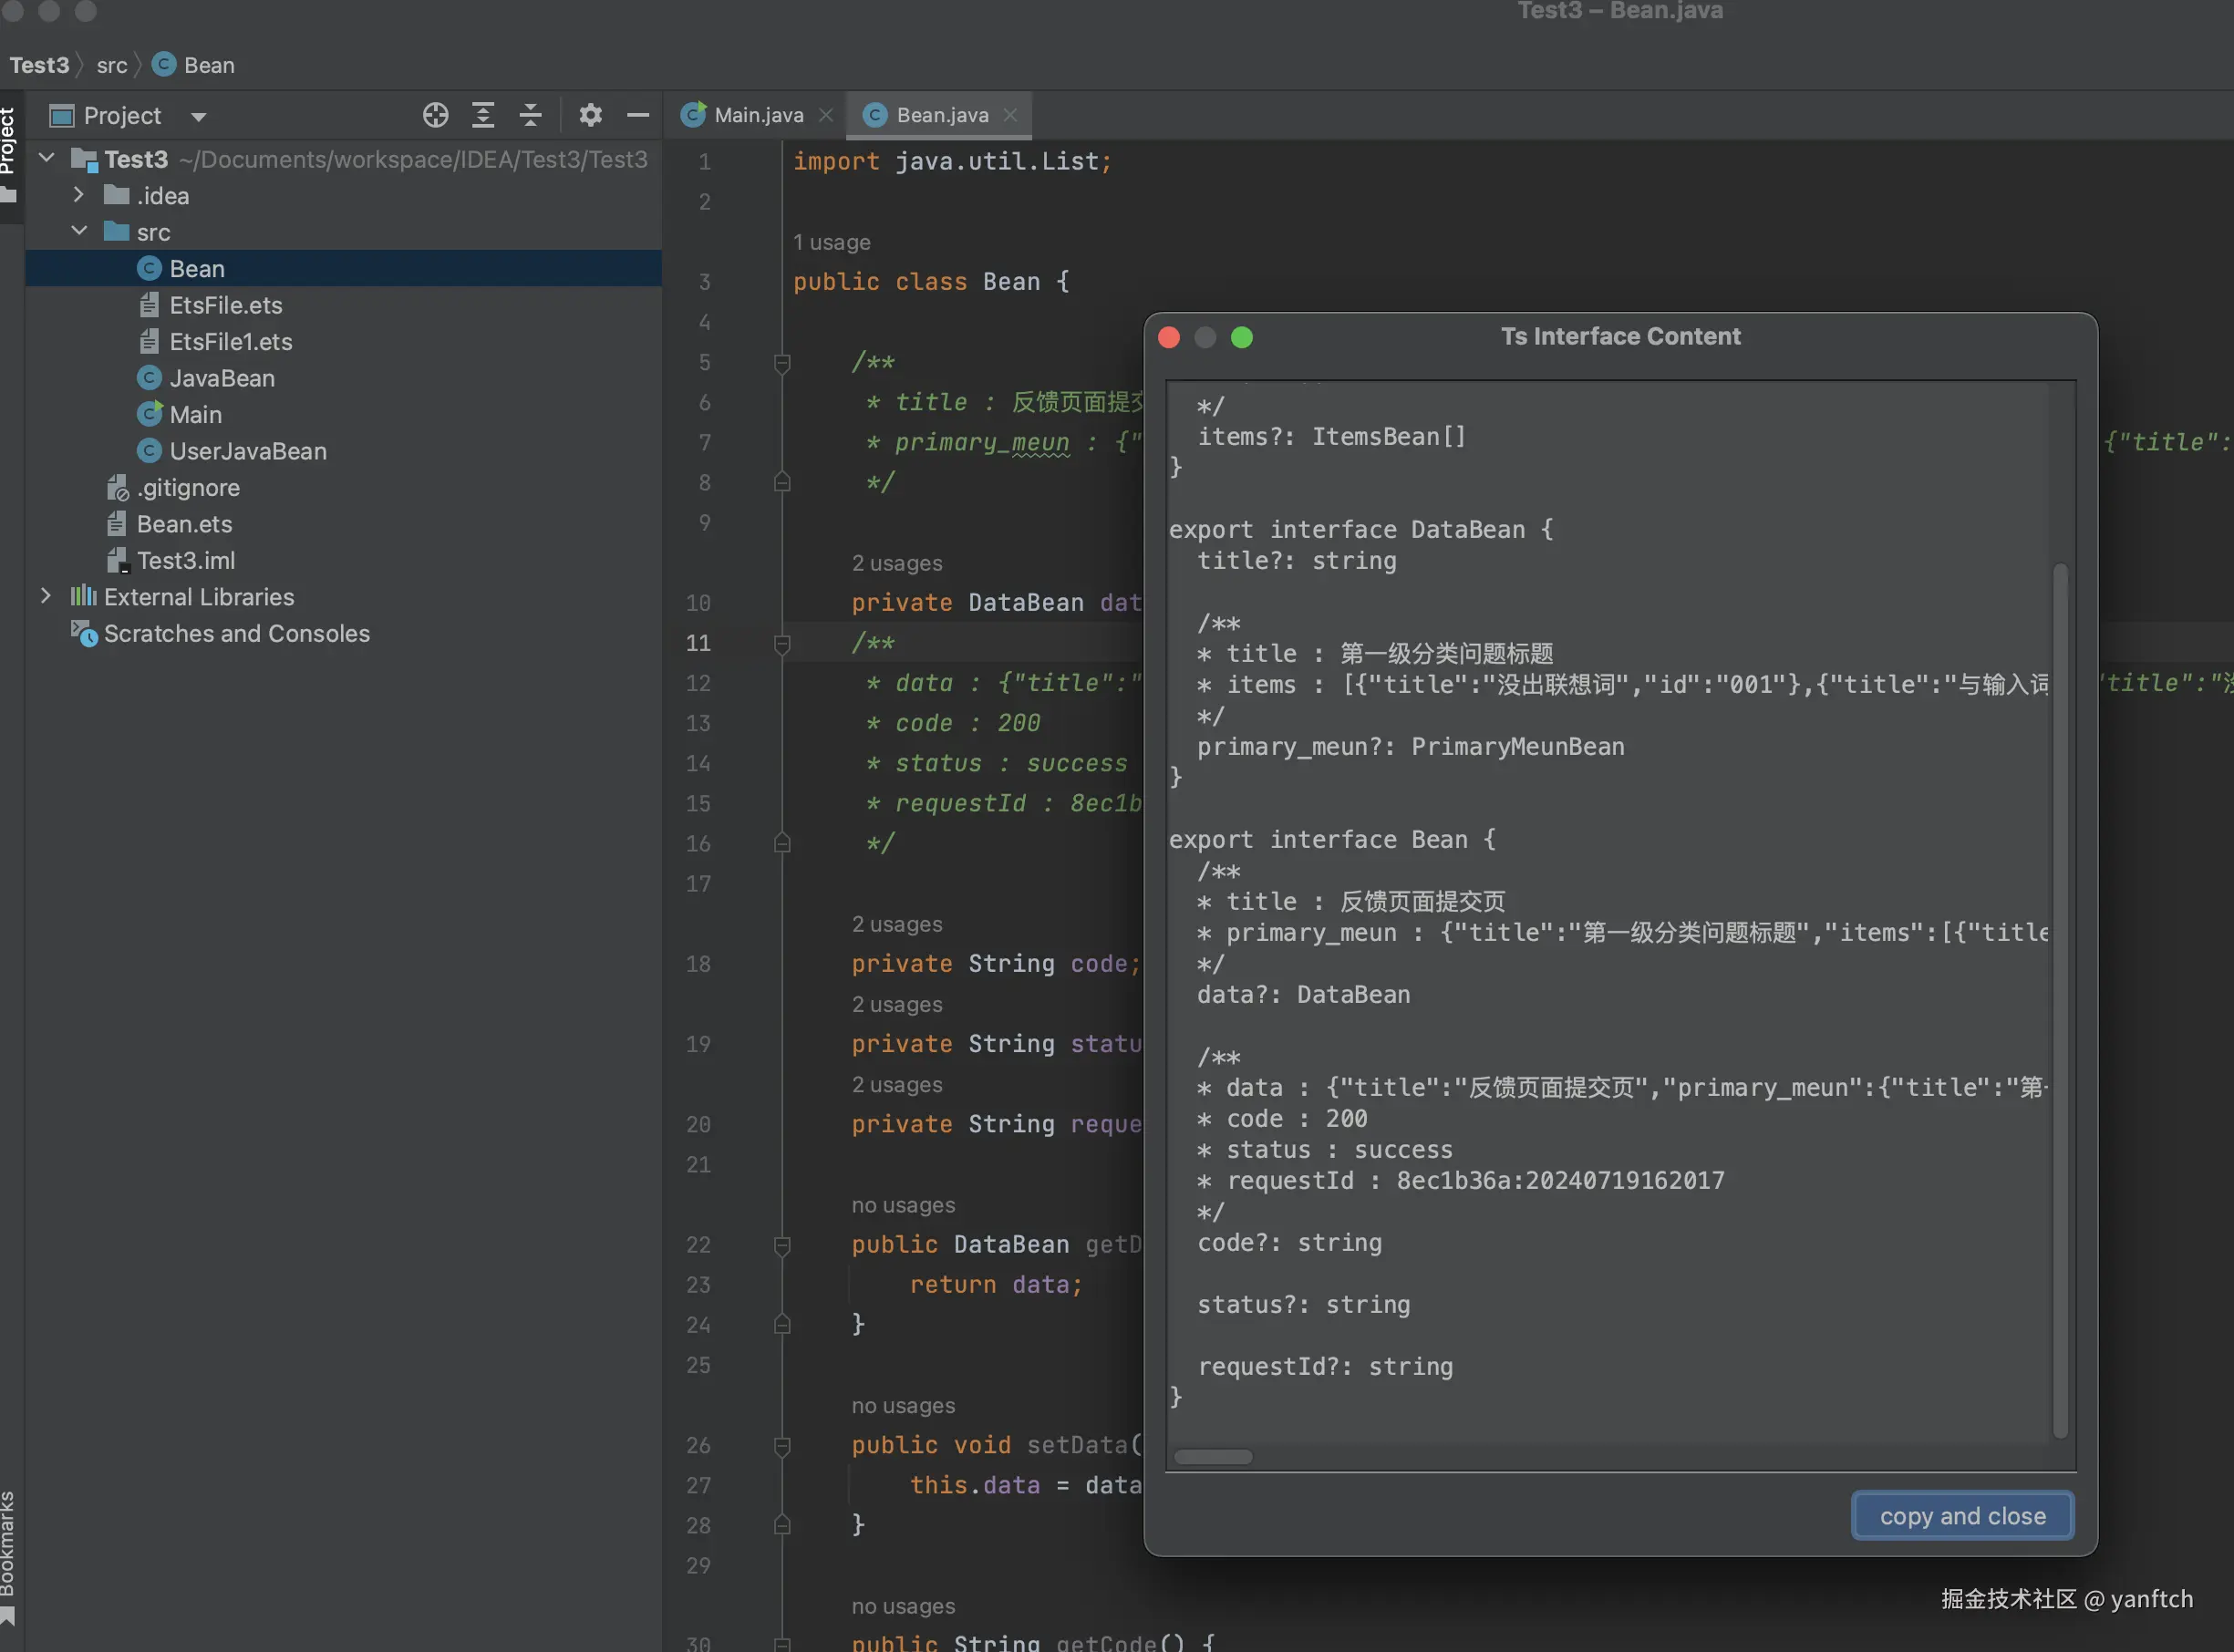The width and height of the screenshot is (2234, 1652).
Task: Open the Project view dropdown arrow
Action: click(x=198, y=117)
